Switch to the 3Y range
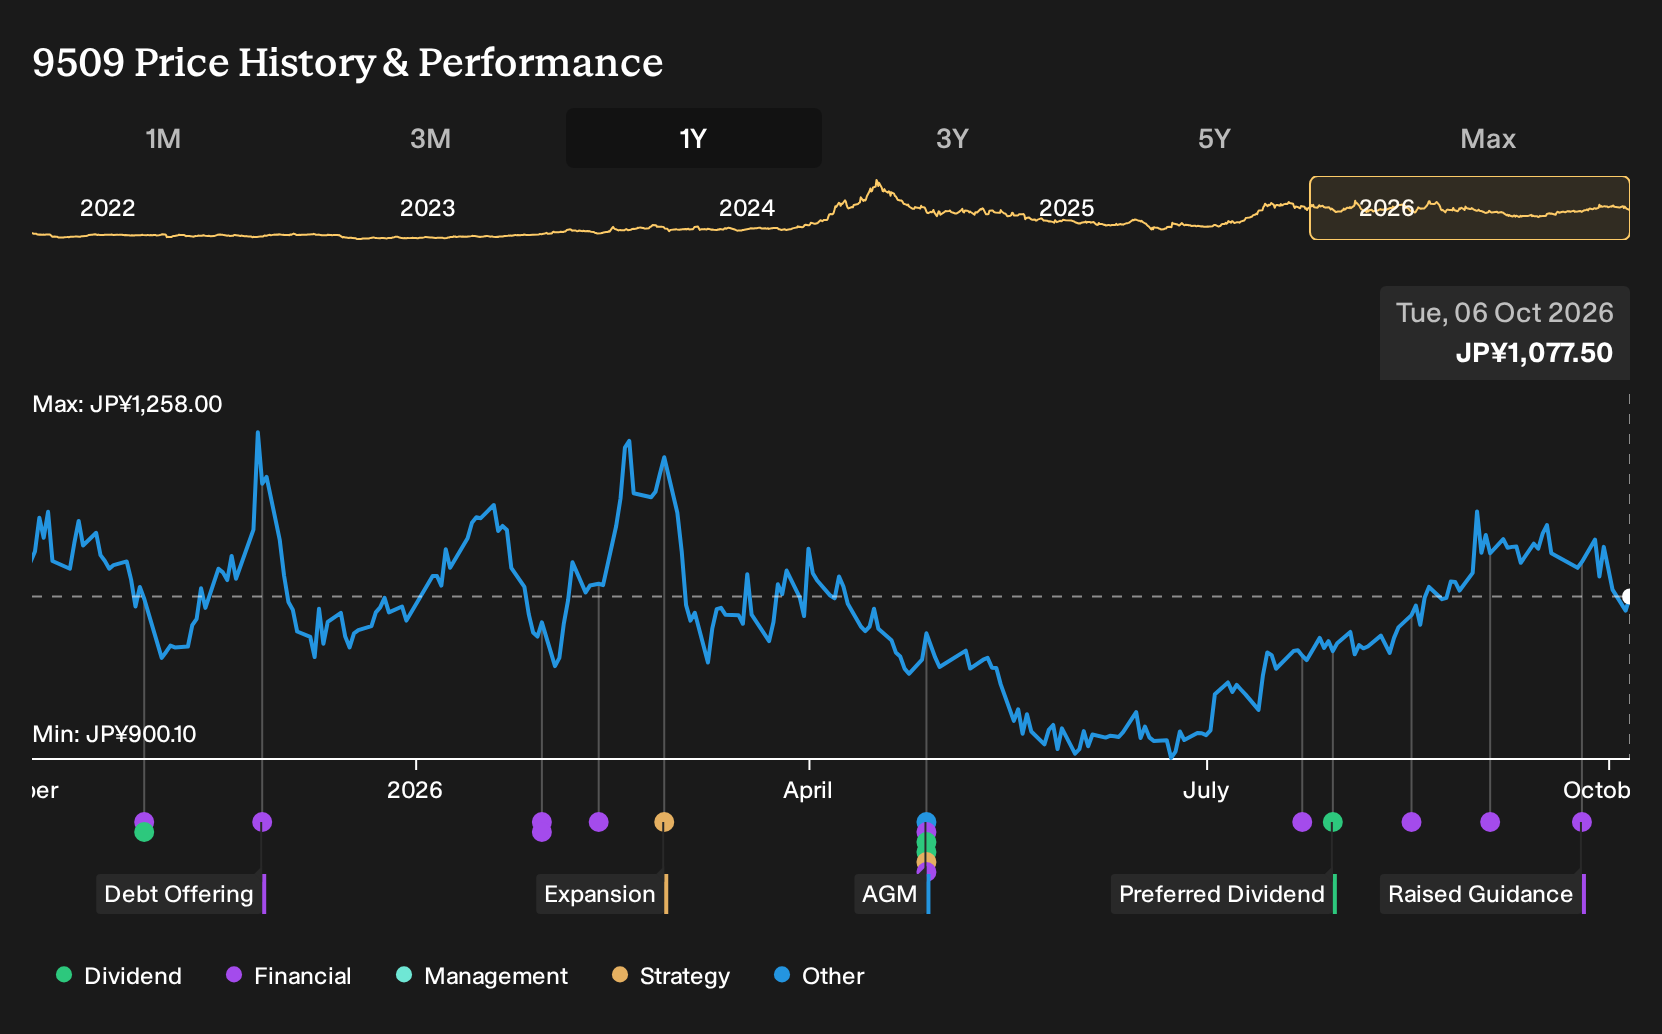This screenshot has width=1662, height=1034. click(952, 138)
